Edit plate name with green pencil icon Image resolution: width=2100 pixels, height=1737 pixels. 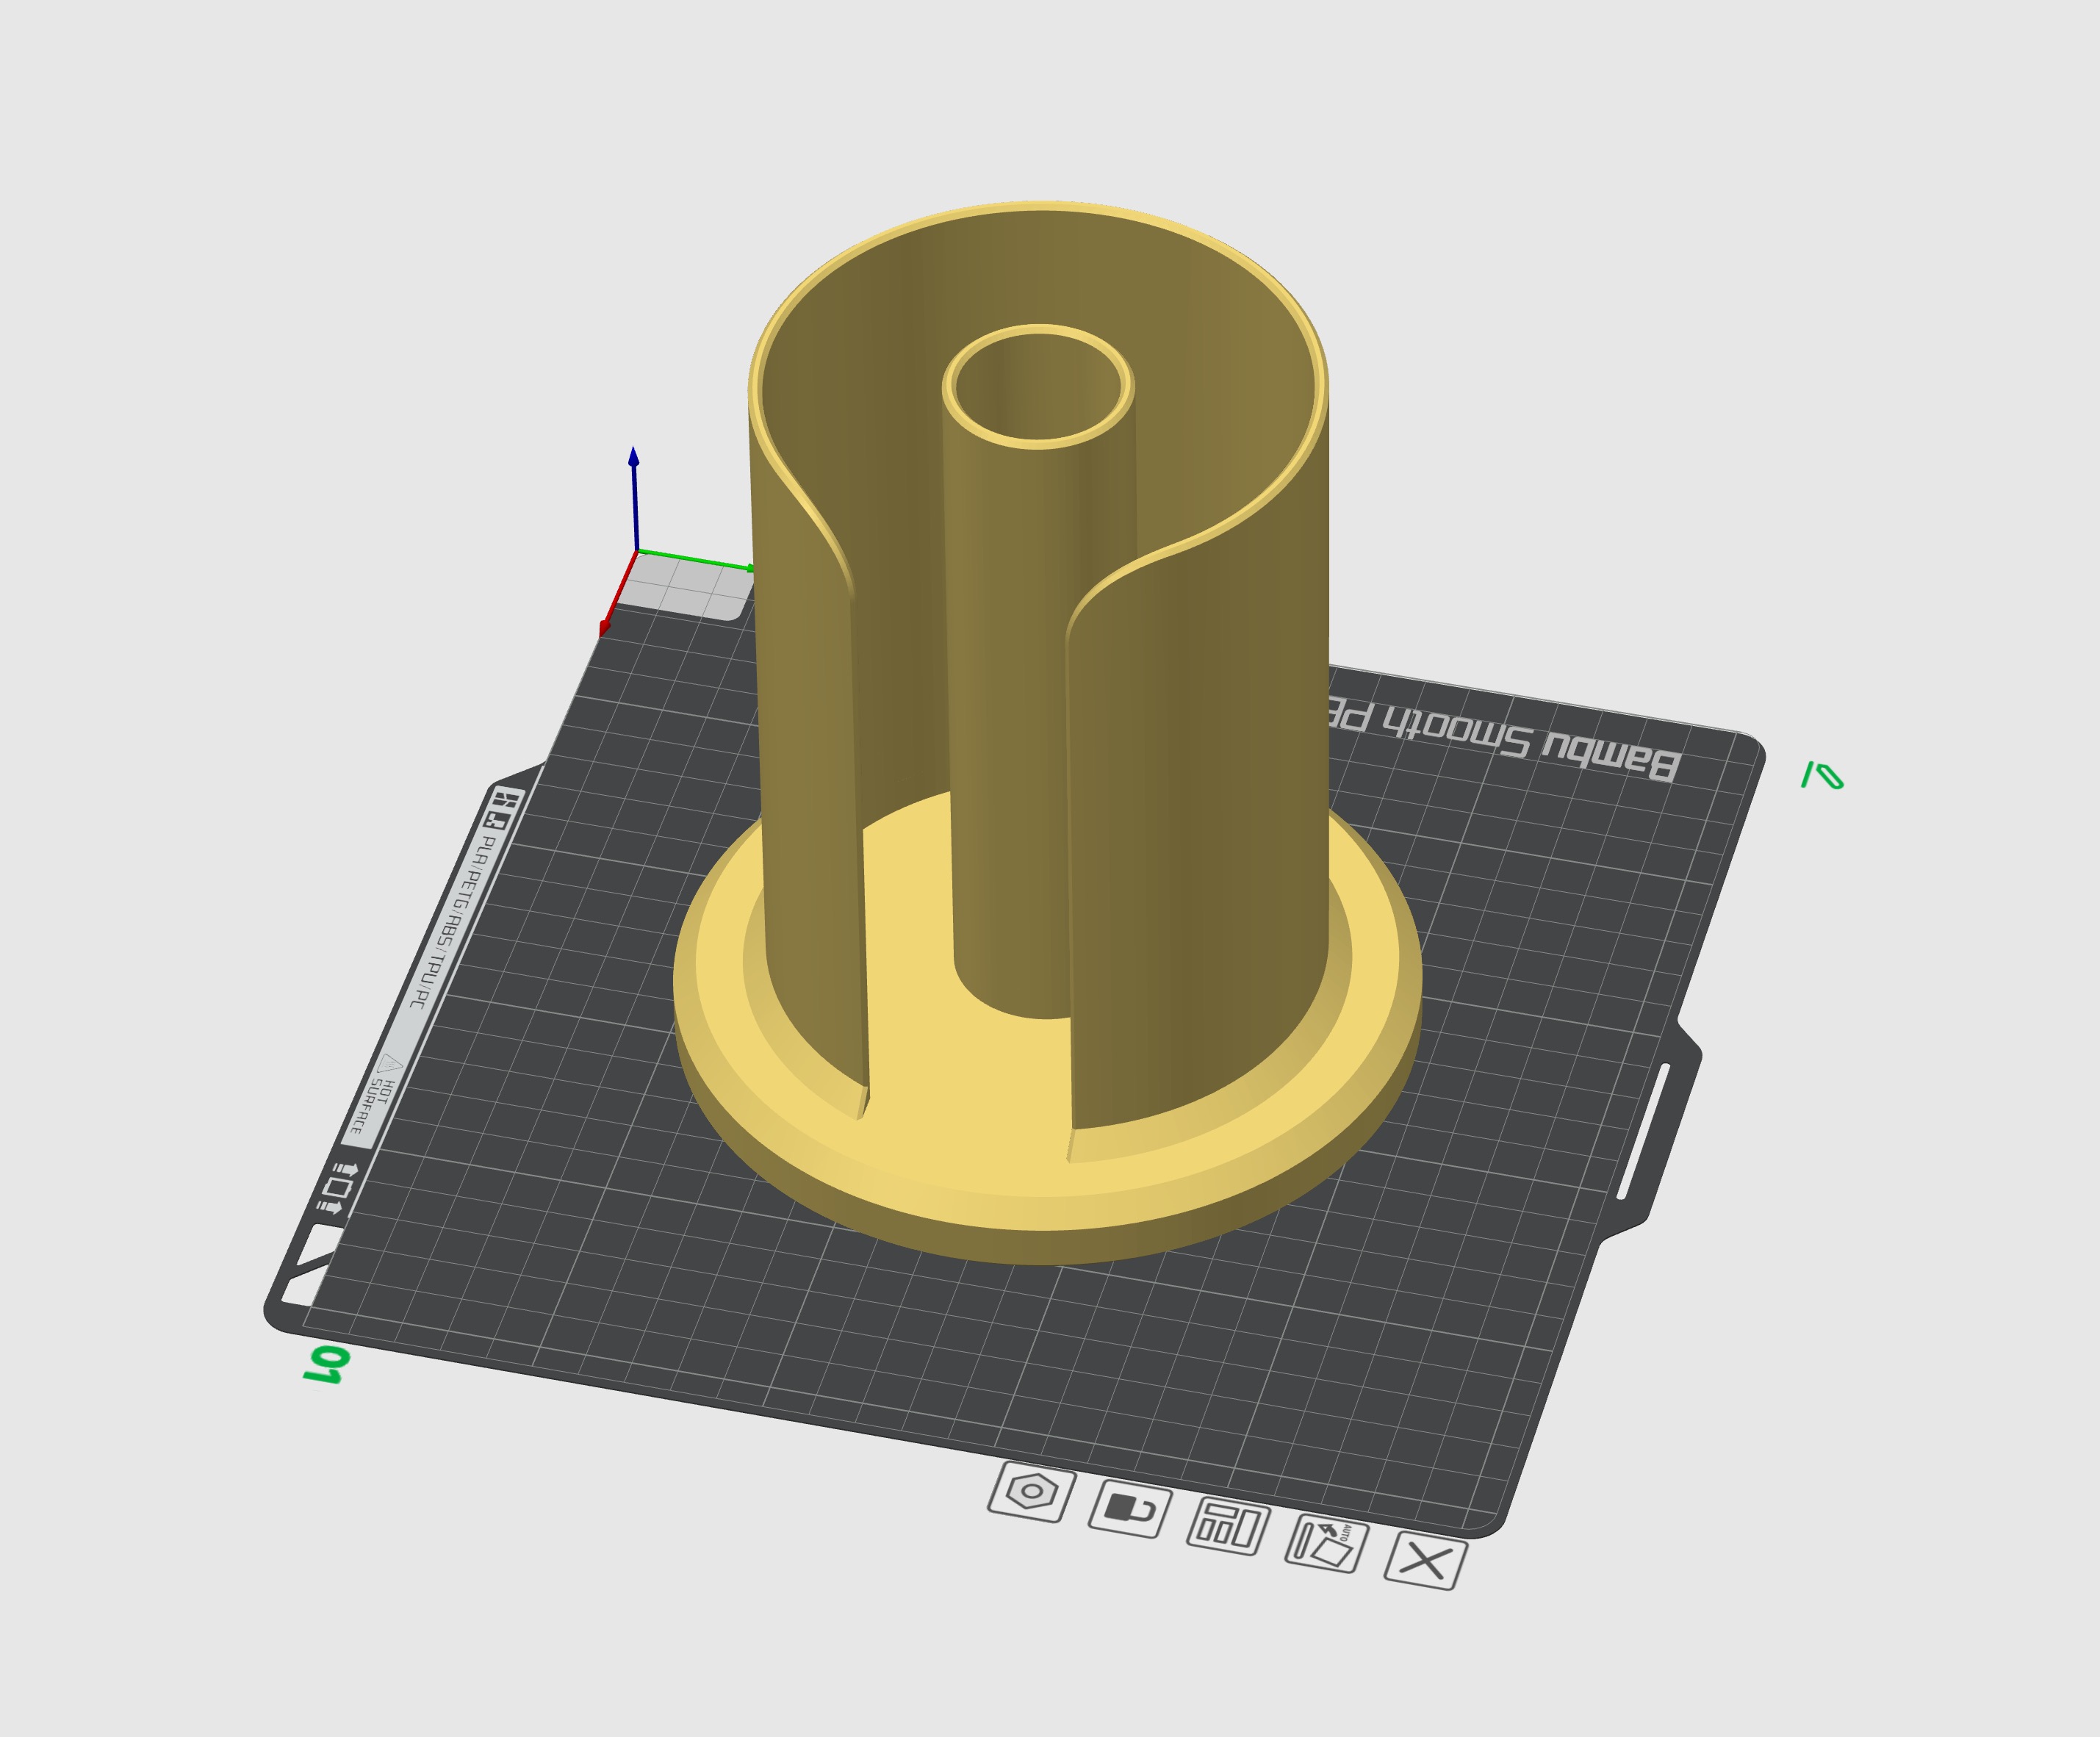[1822, 776]
